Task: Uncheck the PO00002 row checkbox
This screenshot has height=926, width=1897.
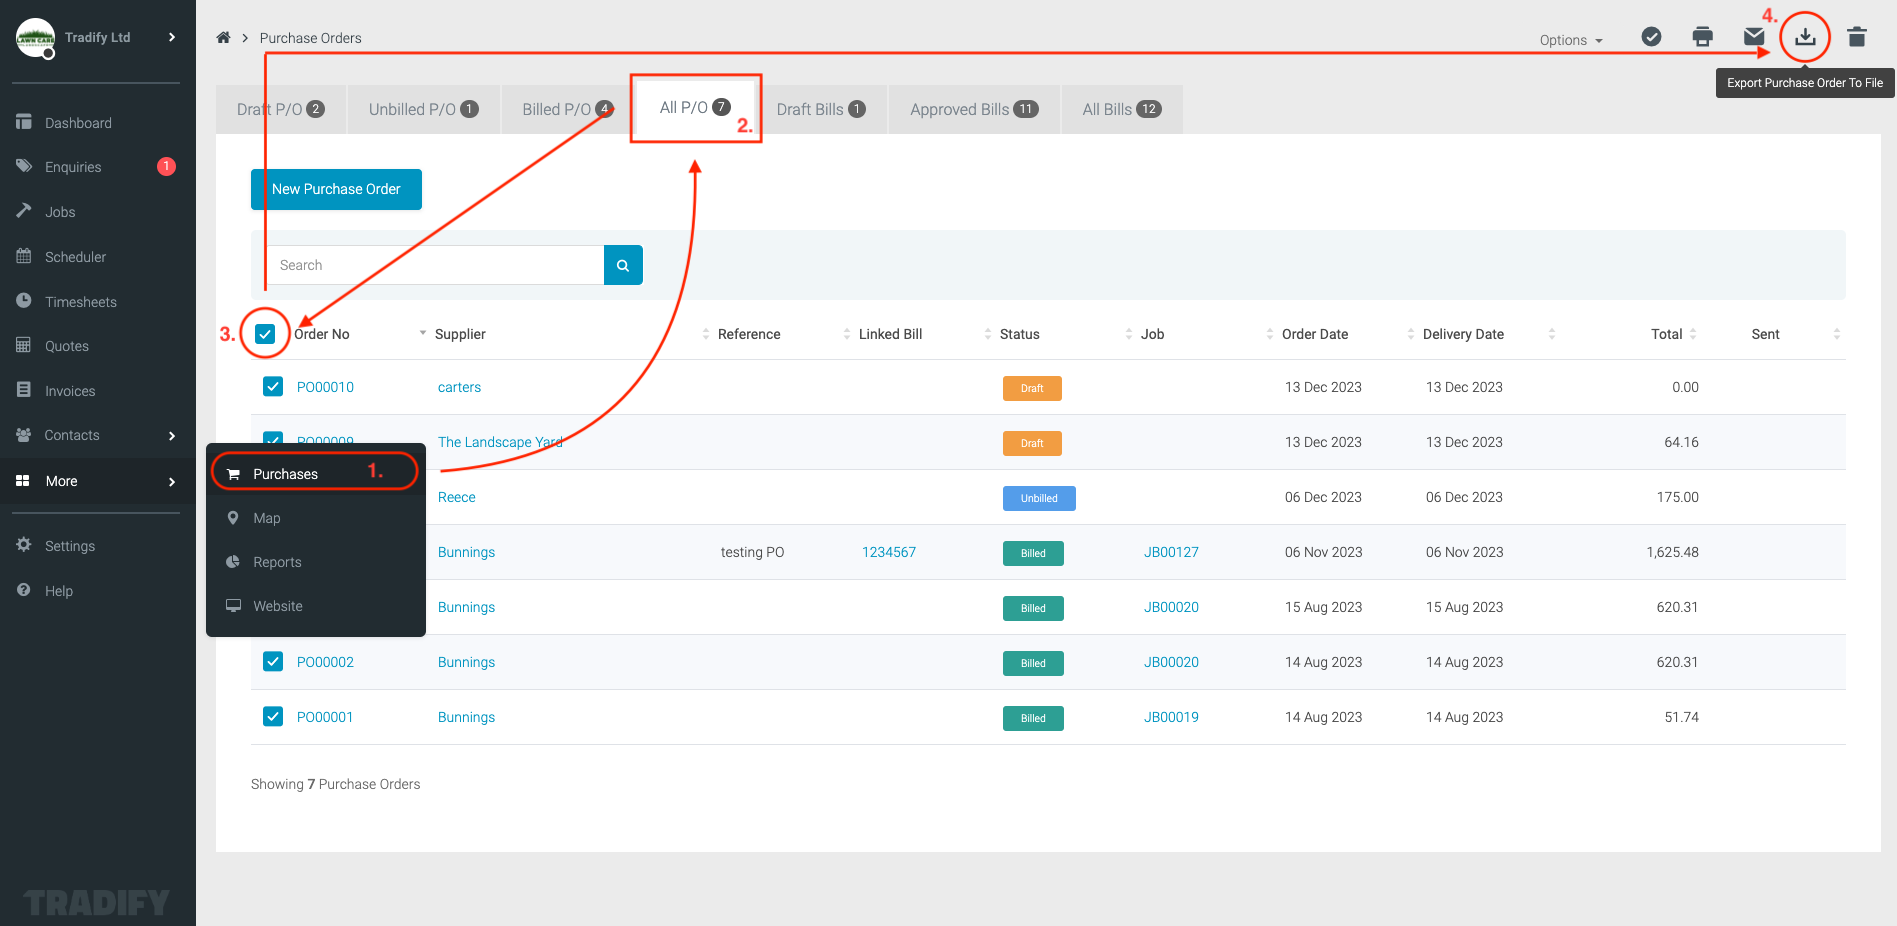Action: point(273,662)
